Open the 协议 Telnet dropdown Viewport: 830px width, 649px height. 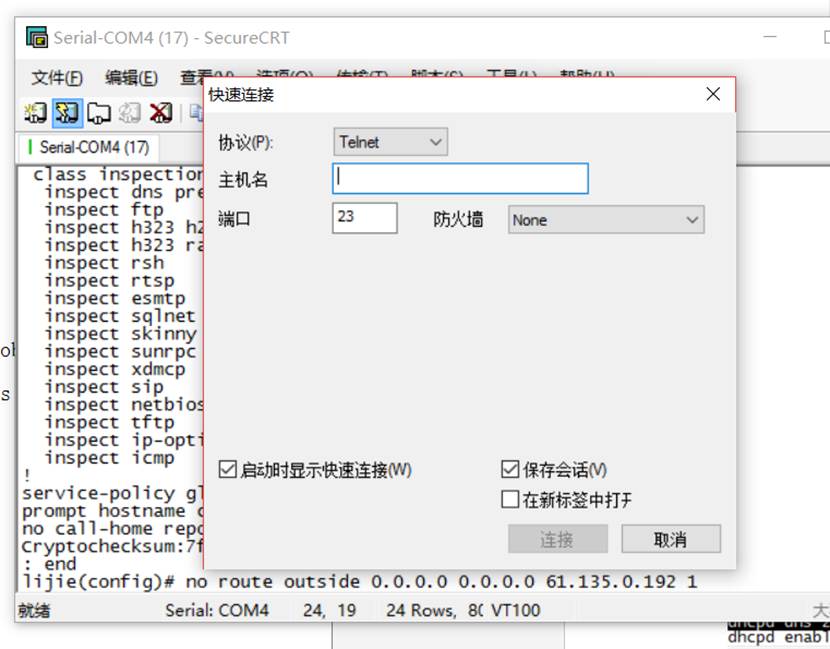coord(390,142)
